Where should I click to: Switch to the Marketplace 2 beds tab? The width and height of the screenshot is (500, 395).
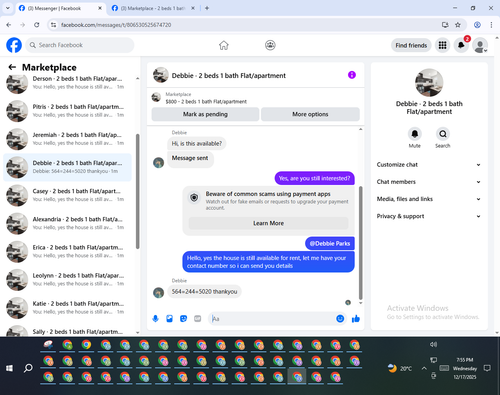click(153, 8)
